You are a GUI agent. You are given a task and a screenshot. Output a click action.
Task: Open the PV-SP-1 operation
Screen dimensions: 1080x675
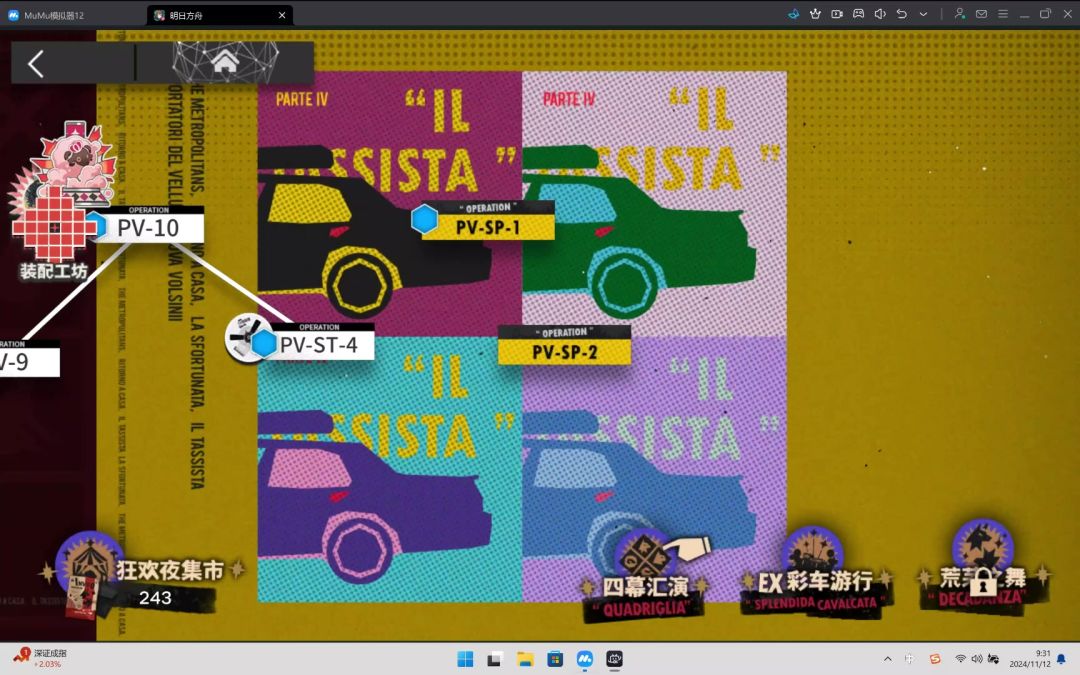[x=487, y=222]
